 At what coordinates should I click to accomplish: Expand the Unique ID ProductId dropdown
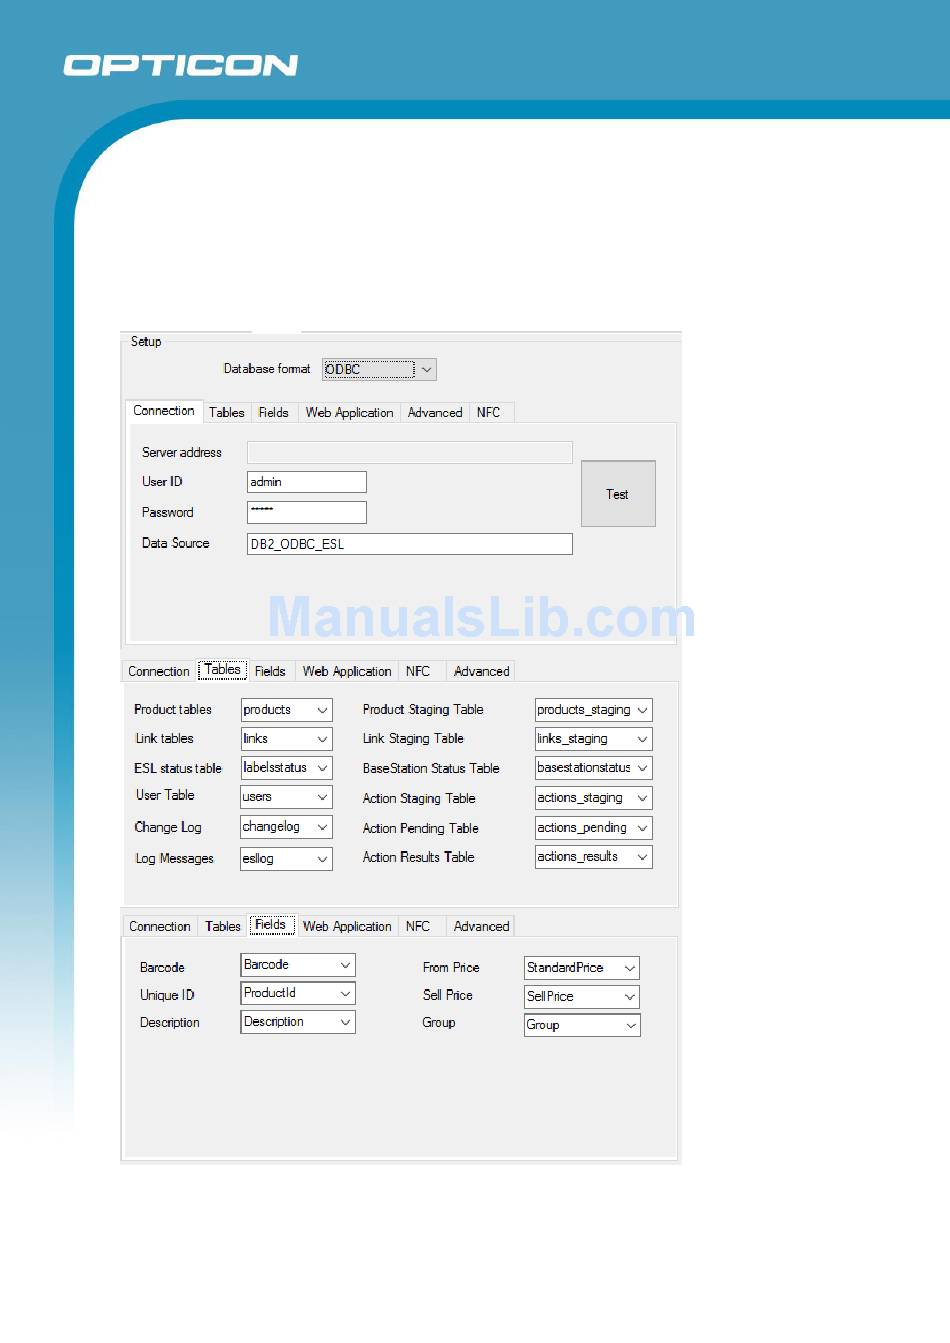click(x=298, y=993)
